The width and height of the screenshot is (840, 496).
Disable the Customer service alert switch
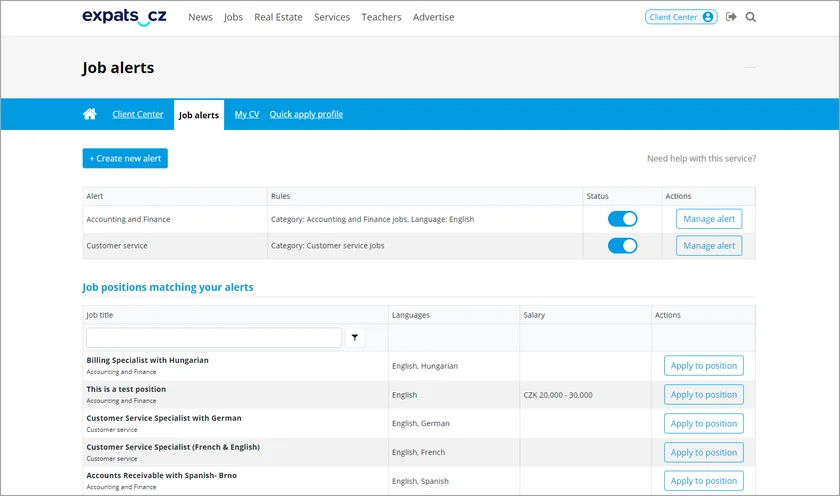click(x=622, y=246)
